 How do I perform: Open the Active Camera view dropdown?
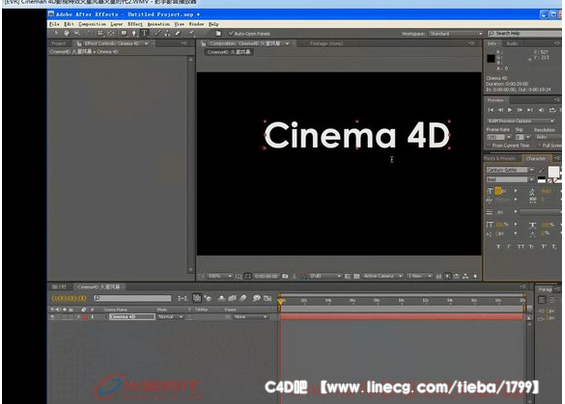(x=383, y=276)
